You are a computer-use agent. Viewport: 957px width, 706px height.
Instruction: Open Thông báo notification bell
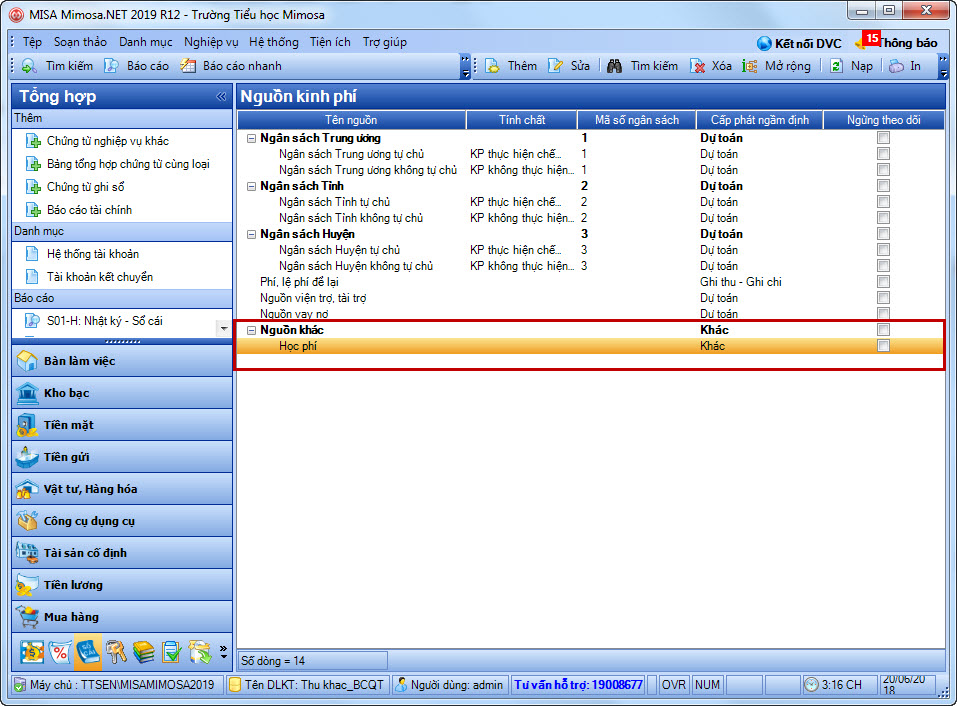coord(862,42)
